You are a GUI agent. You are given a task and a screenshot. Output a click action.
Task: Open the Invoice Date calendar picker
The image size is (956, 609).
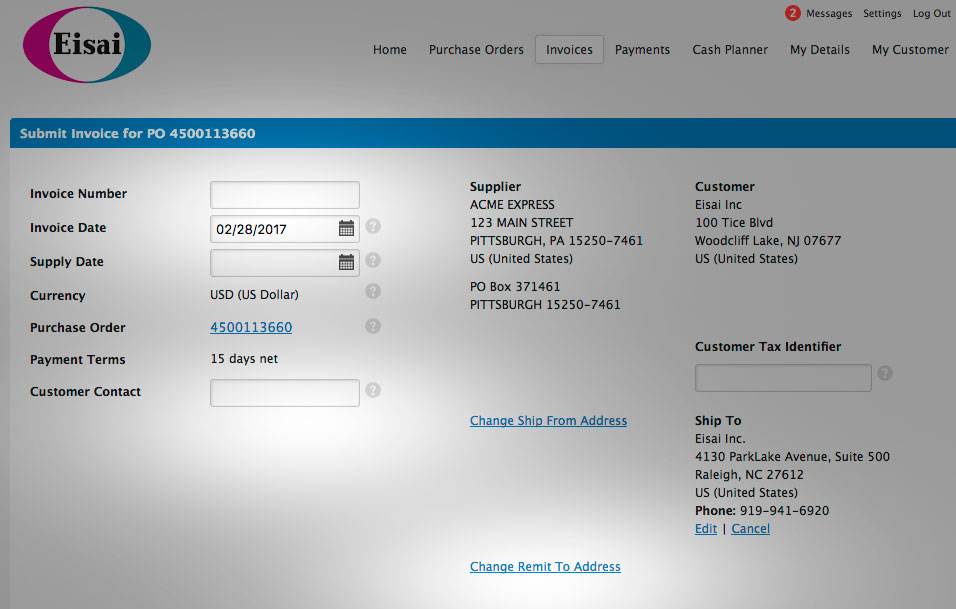[346, 229]
